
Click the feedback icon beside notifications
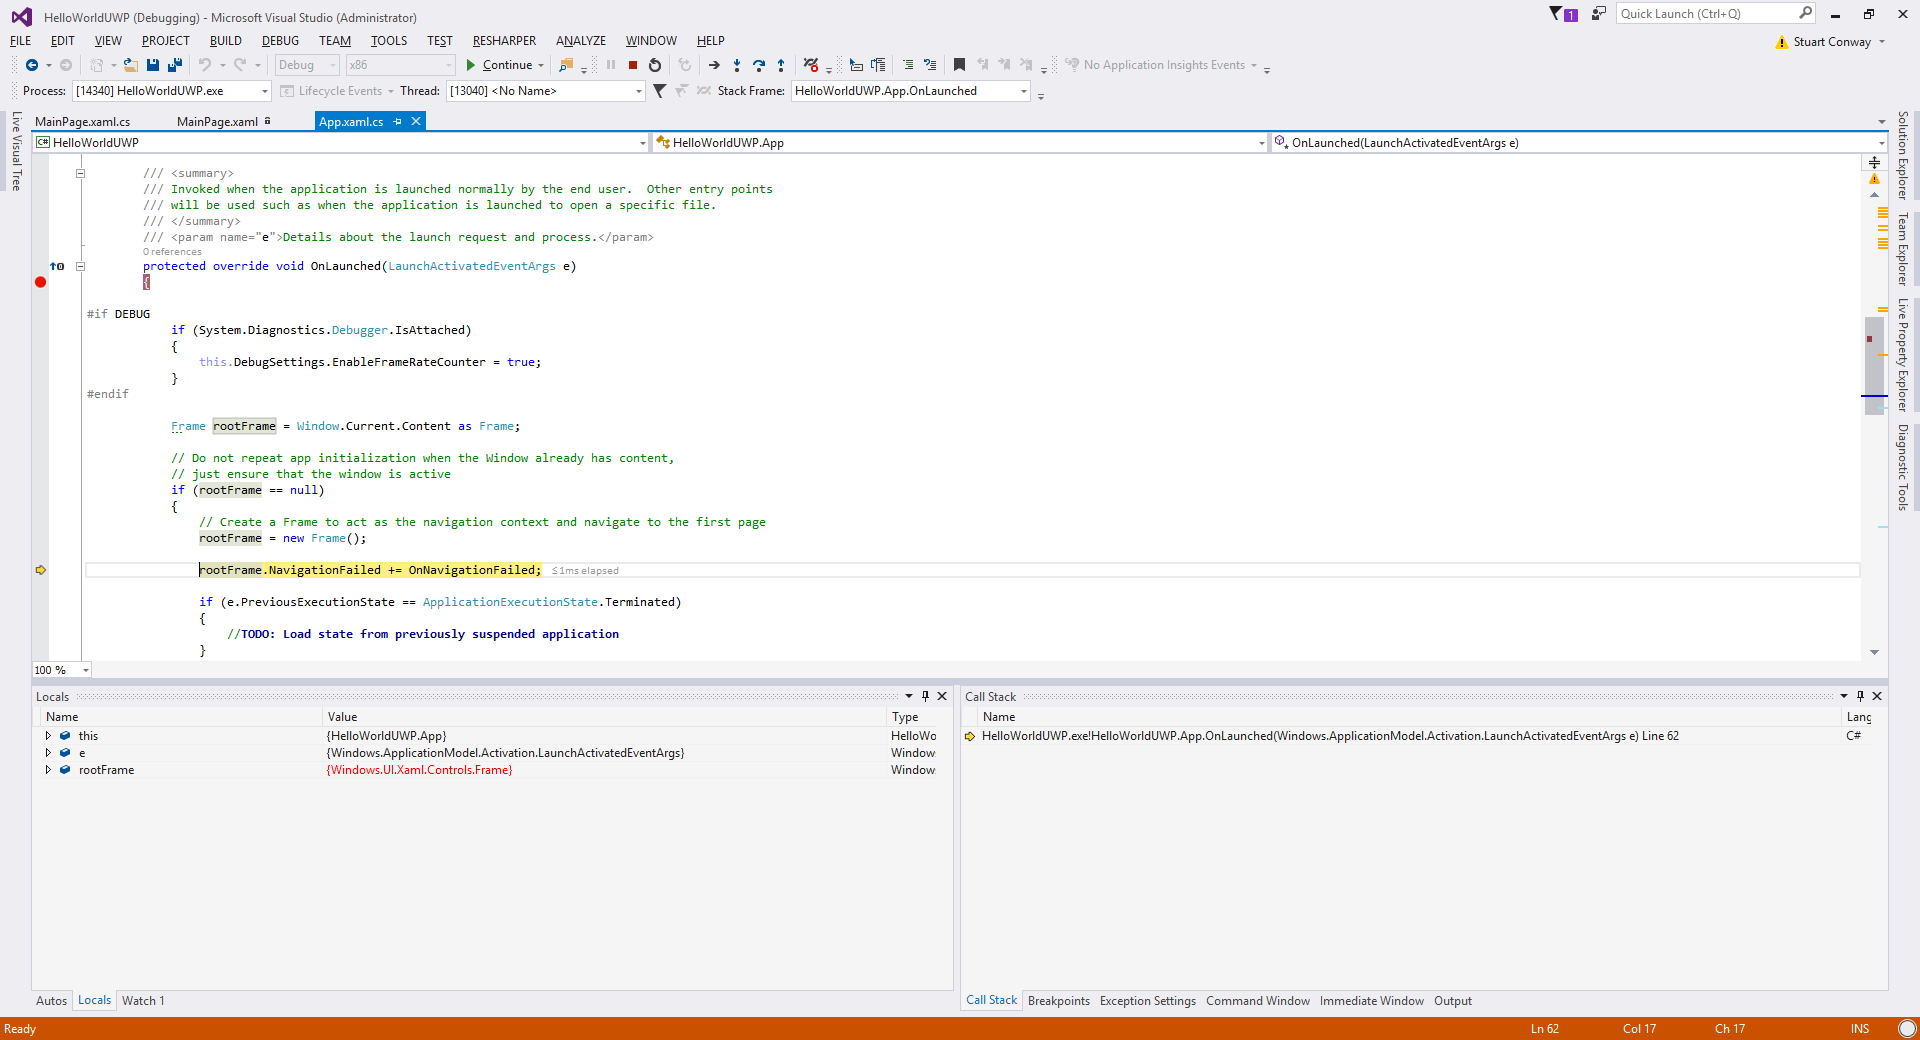(x=1599, y=14)
